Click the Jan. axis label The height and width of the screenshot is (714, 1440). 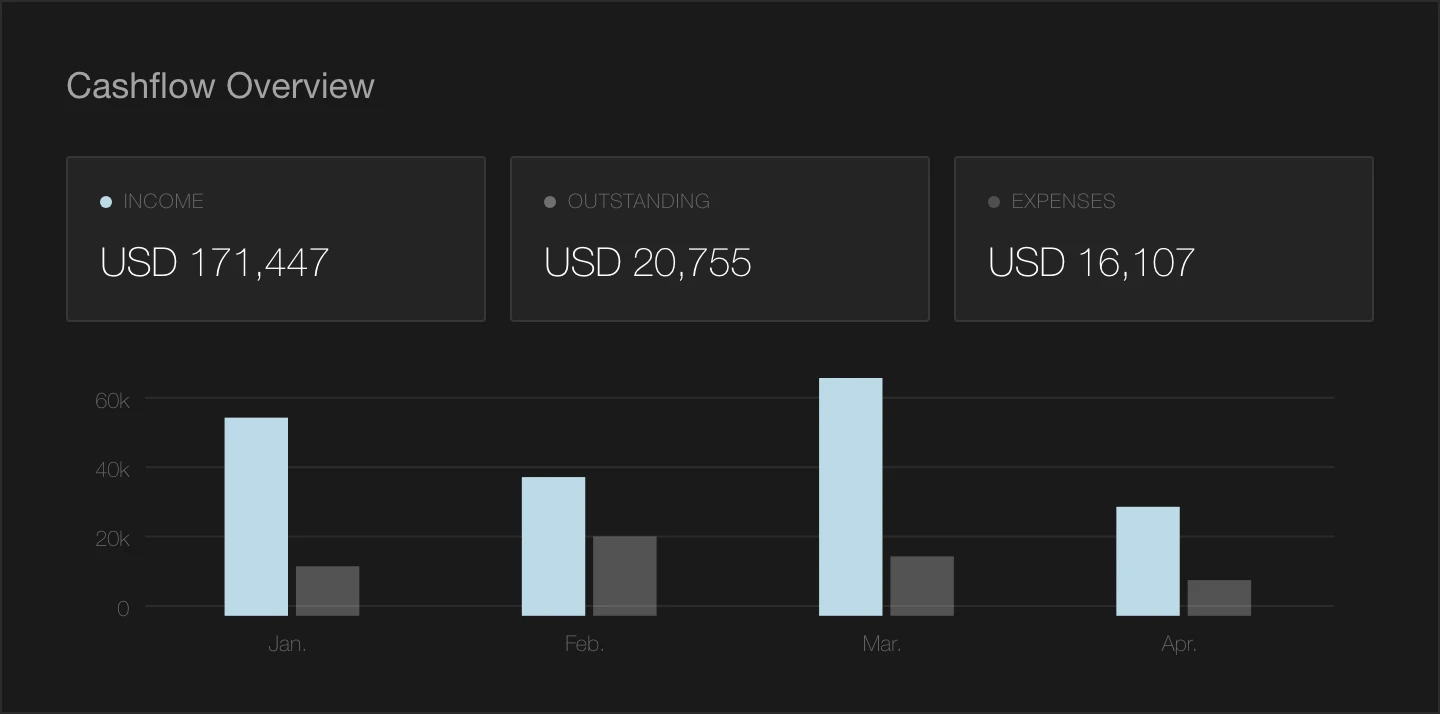(x=288, y=645)
